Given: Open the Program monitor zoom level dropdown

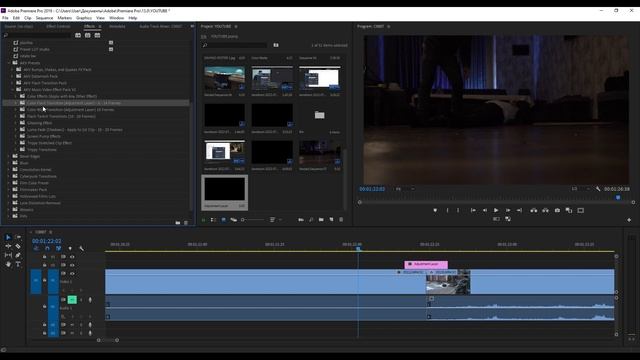Looking at the screenshot, I should click(x=405, y=189).
